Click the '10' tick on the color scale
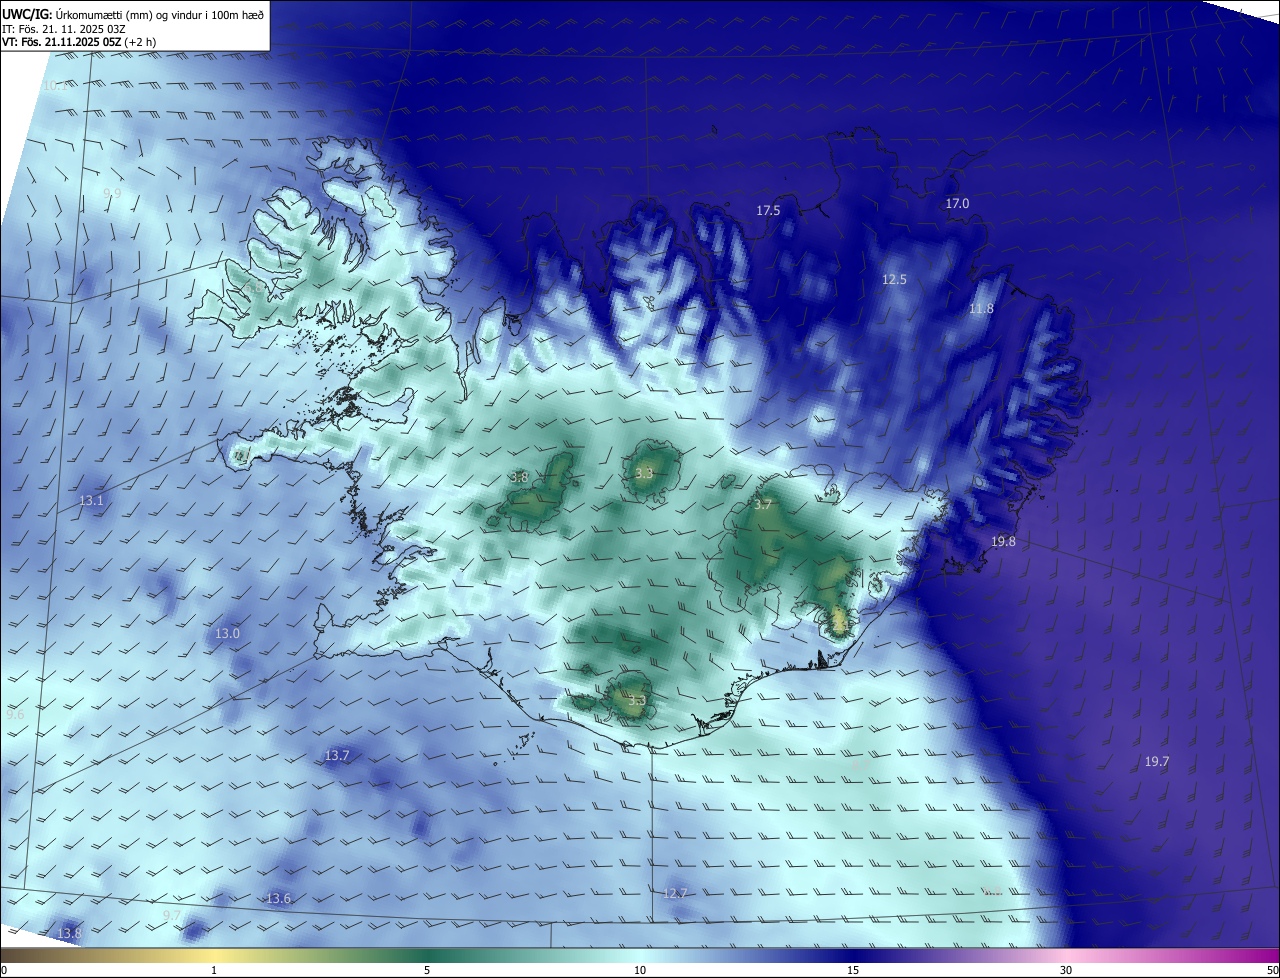 [x=640, y=970]
